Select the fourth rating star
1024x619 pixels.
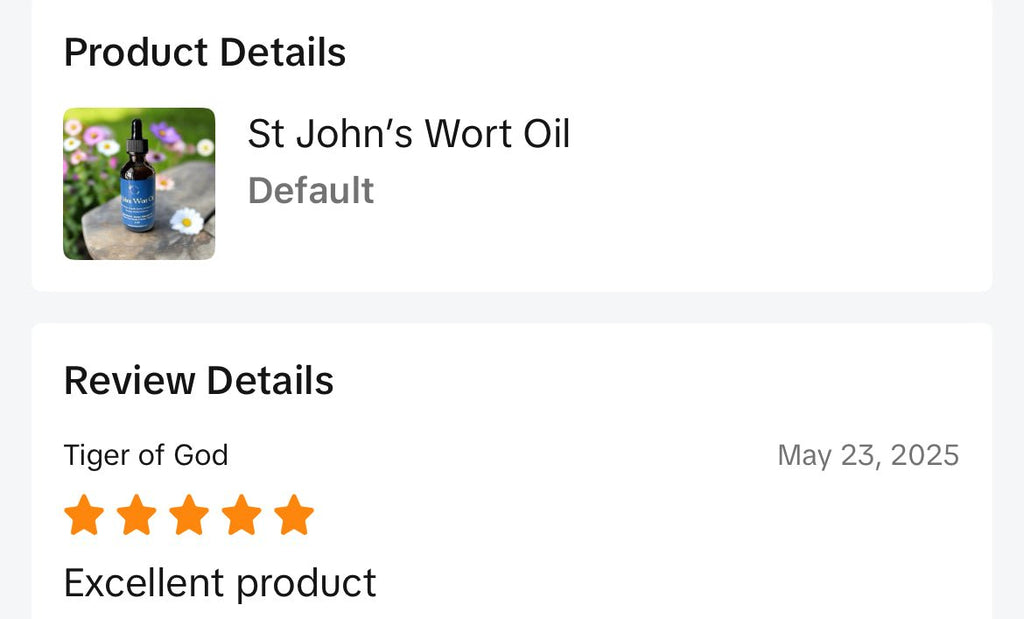[238, 515]
